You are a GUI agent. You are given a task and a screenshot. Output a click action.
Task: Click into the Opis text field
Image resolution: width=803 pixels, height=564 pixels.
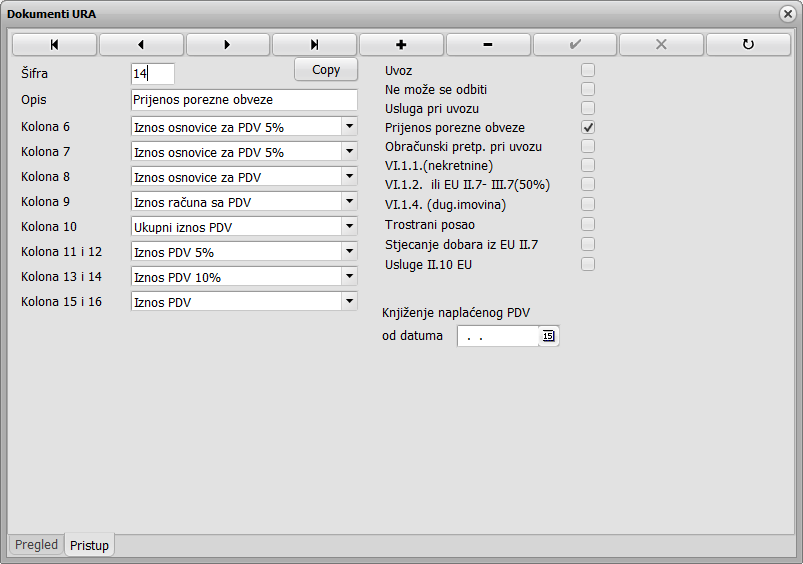coord(244,100)
